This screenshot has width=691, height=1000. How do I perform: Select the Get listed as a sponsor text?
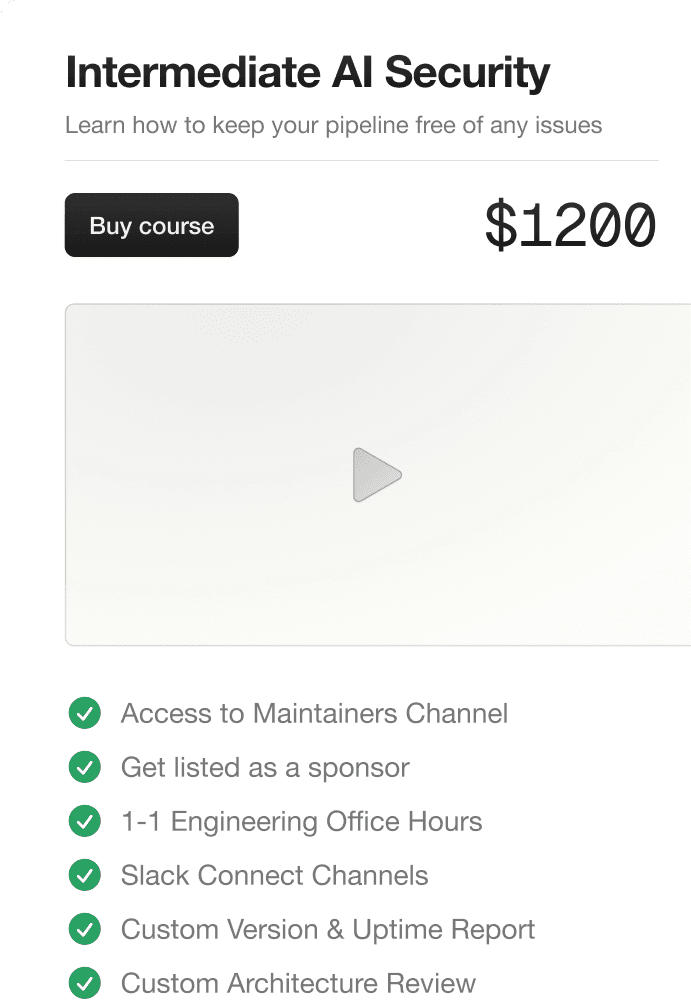[x=265, y=768]
